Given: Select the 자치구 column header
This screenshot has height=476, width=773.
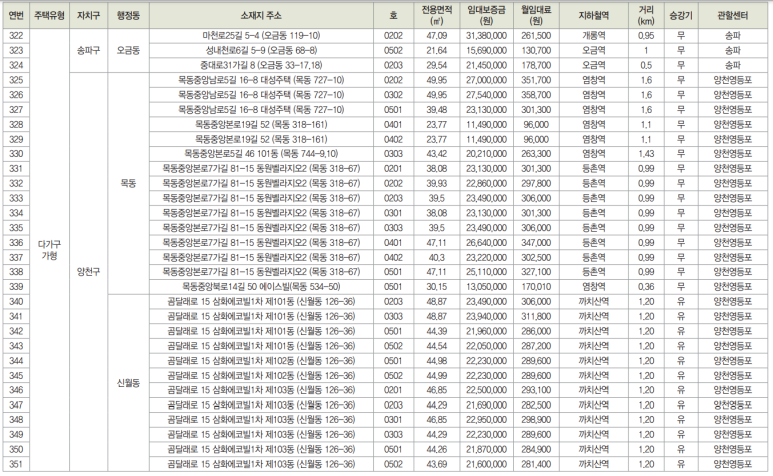Looking at the screenshot, I should [x=89, y=16].
